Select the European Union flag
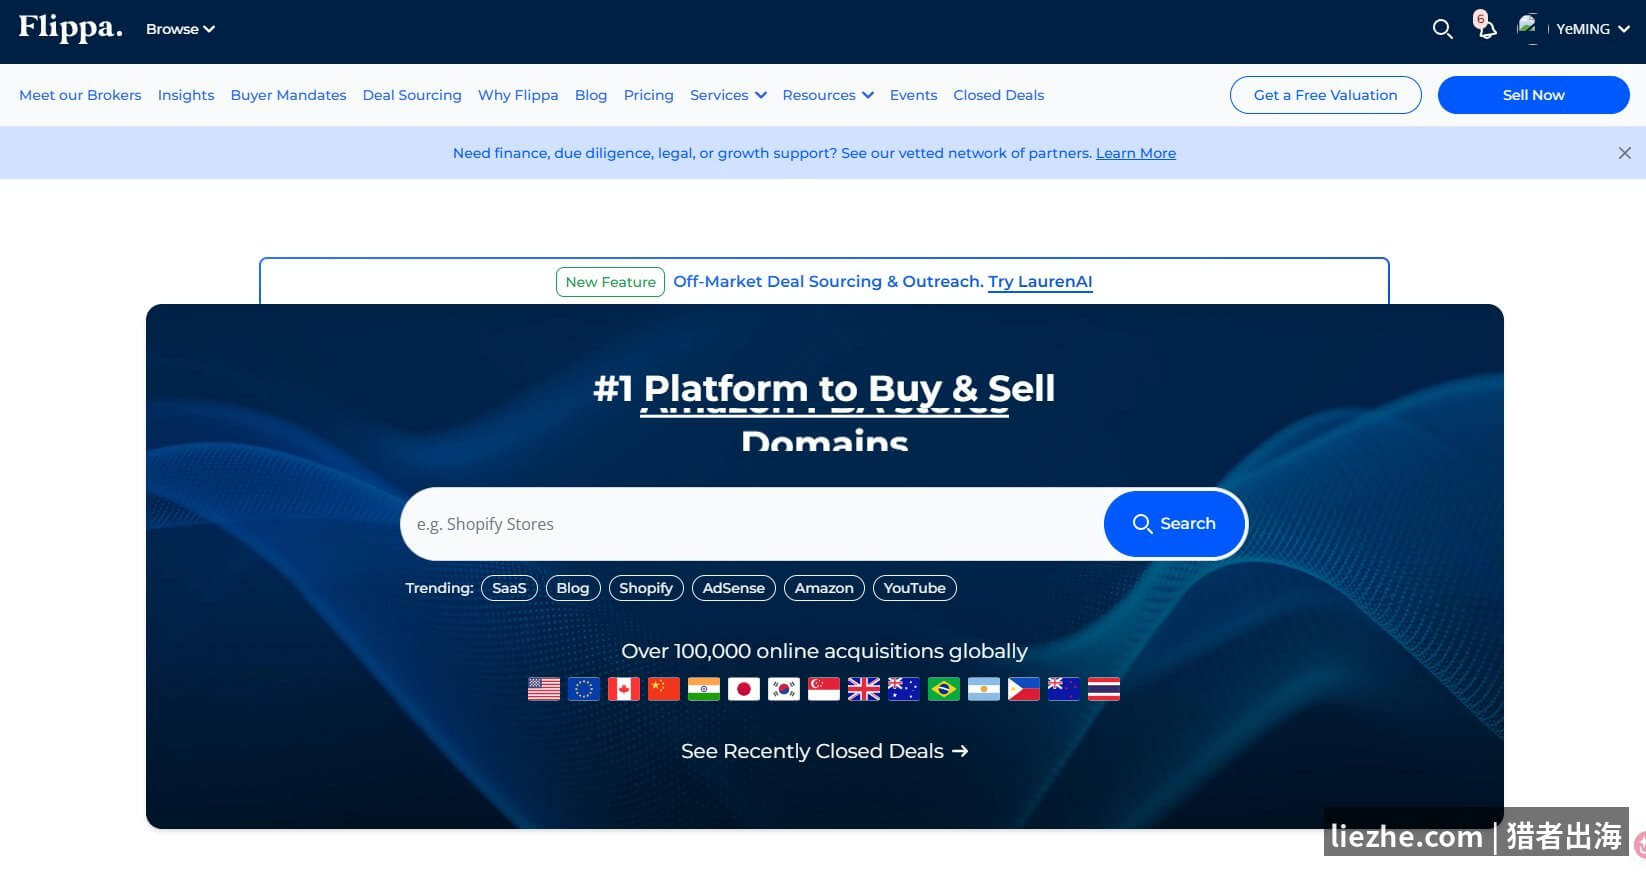Image resolution: width=1646 pixels, height=876 pixels. pyautogui.click(x=584, y=689)
